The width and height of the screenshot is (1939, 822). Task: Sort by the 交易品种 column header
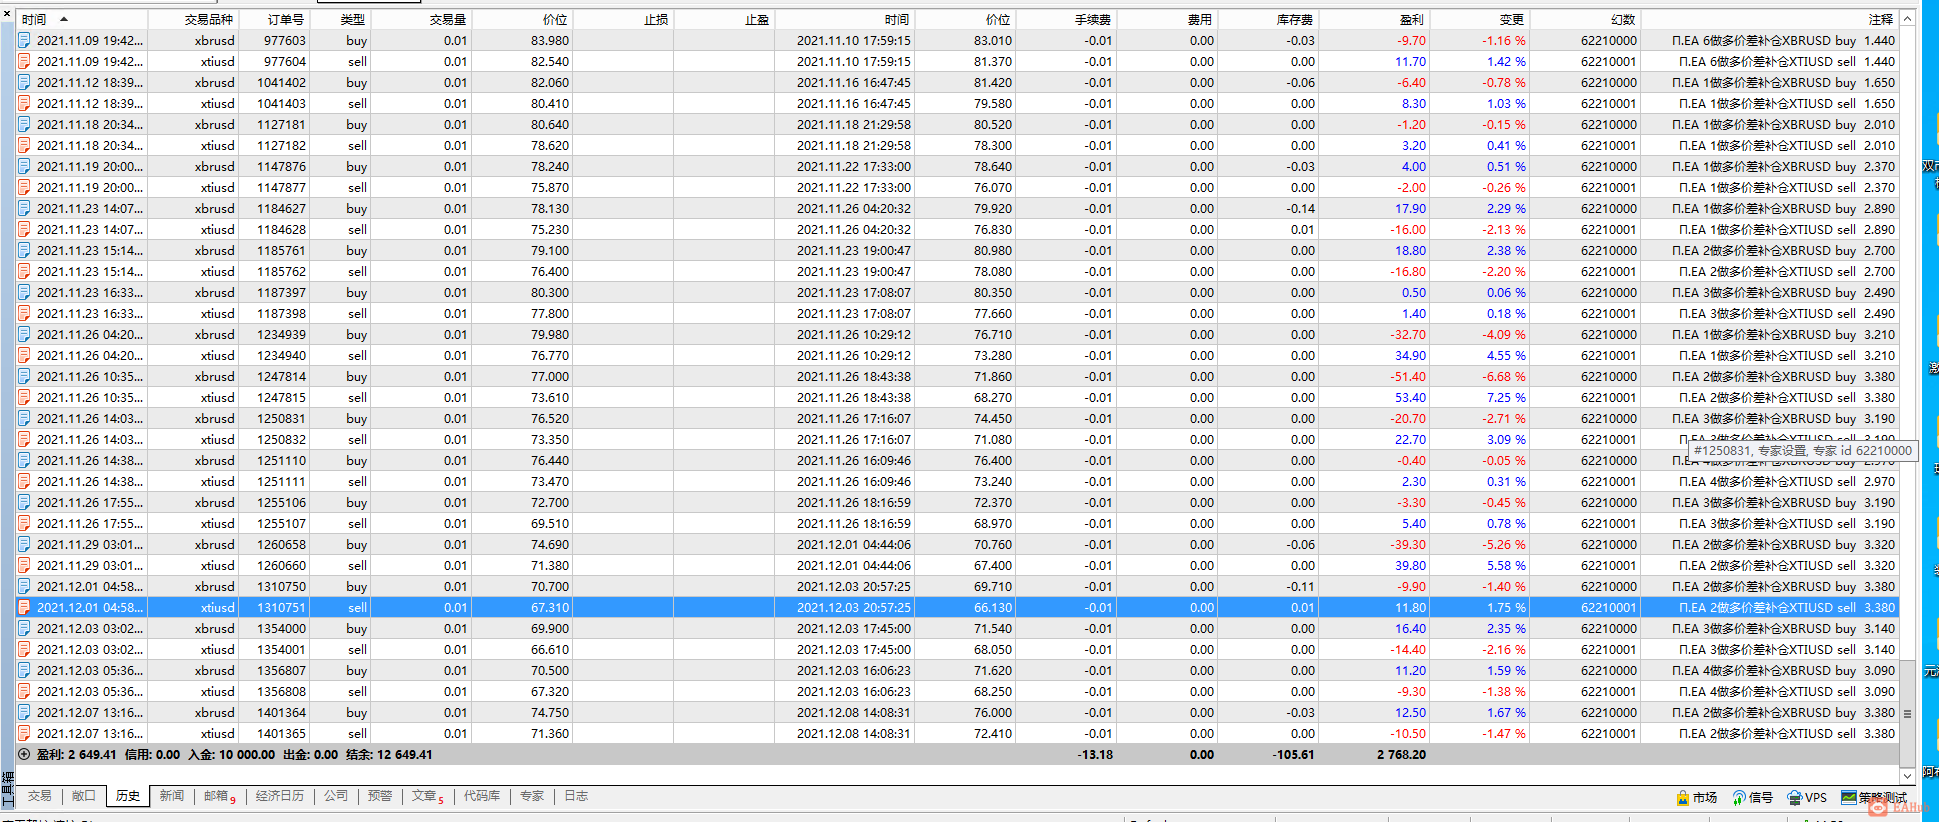193,19
